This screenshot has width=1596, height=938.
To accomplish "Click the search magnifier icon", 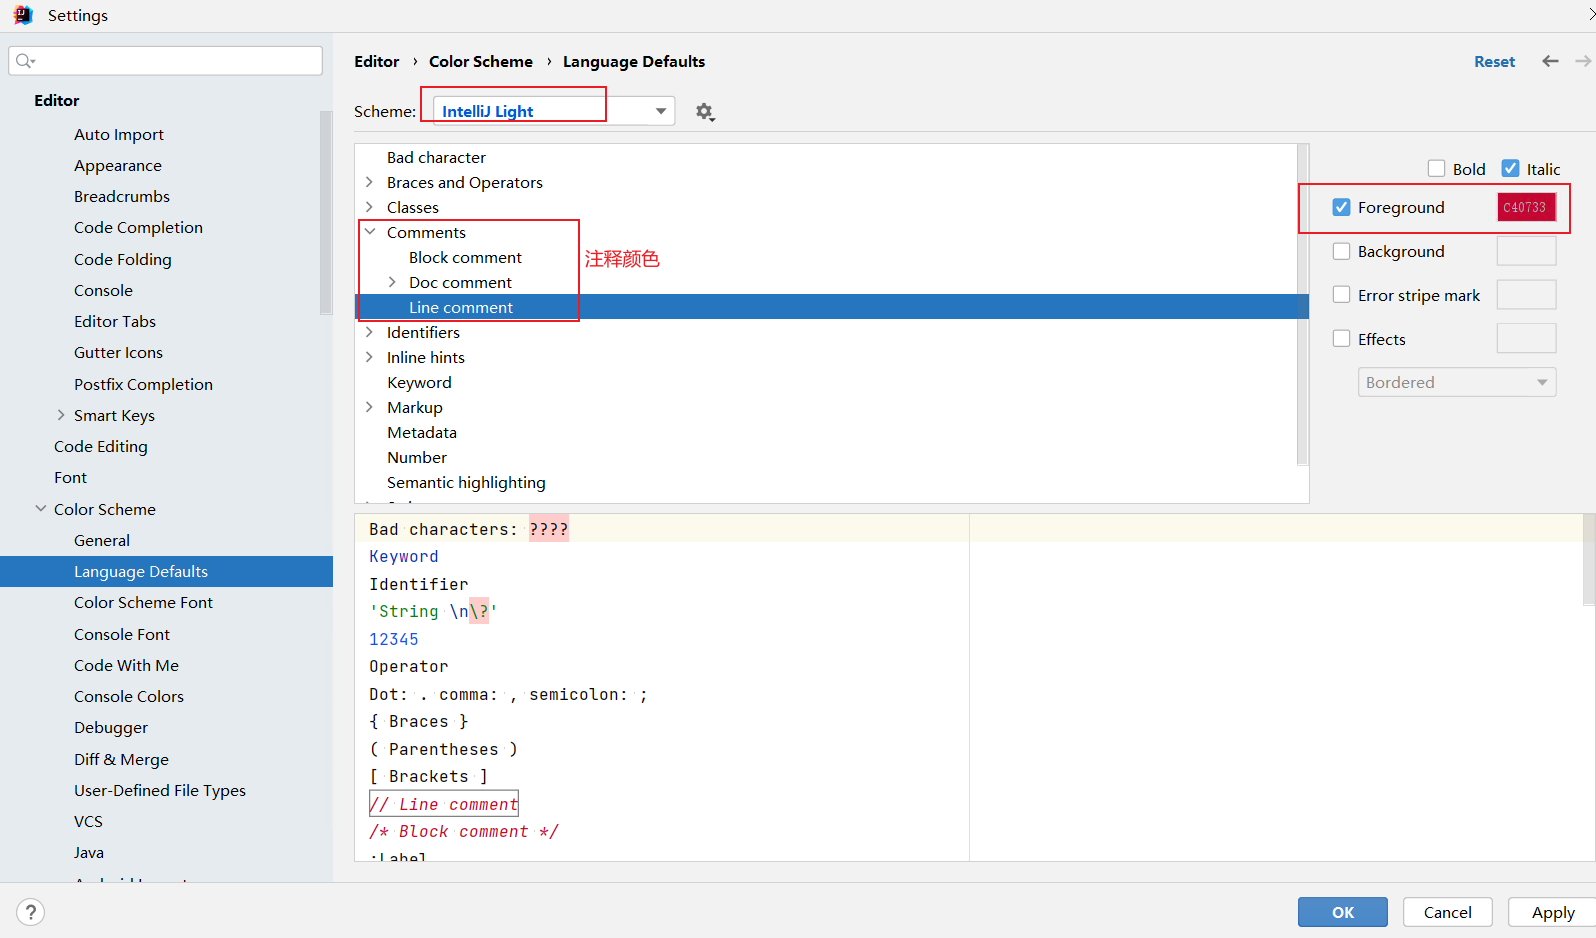I will 25,62.
